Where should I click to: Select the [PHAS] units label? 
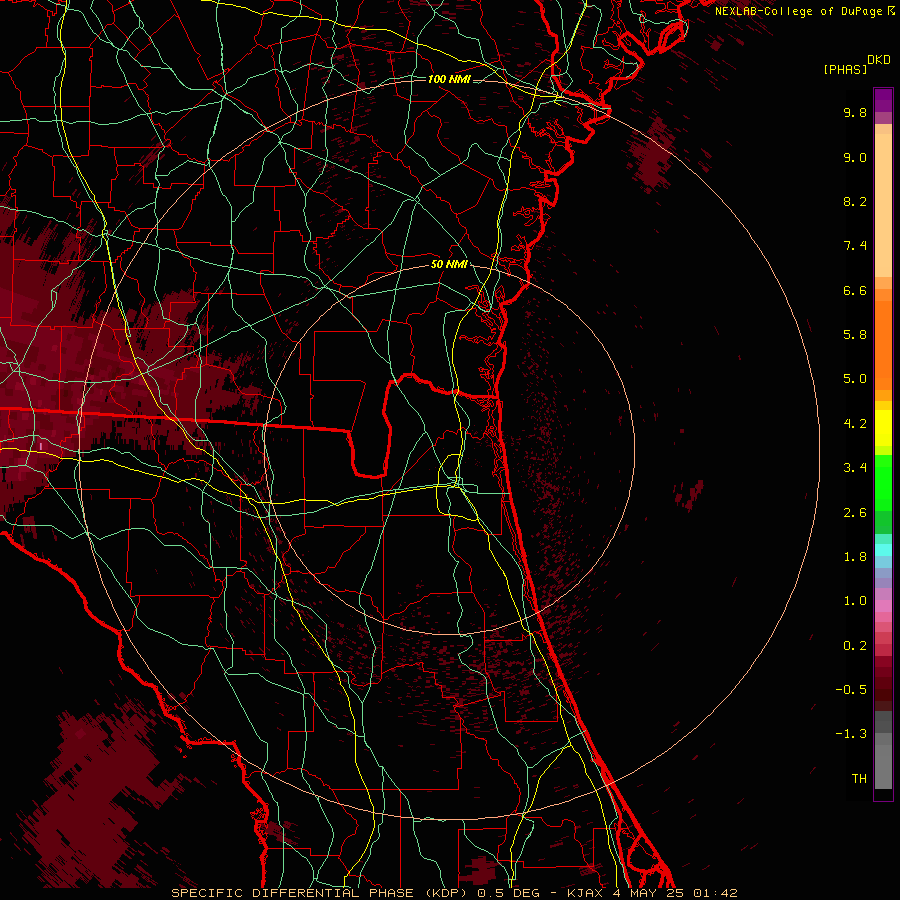tap(845, 69)
